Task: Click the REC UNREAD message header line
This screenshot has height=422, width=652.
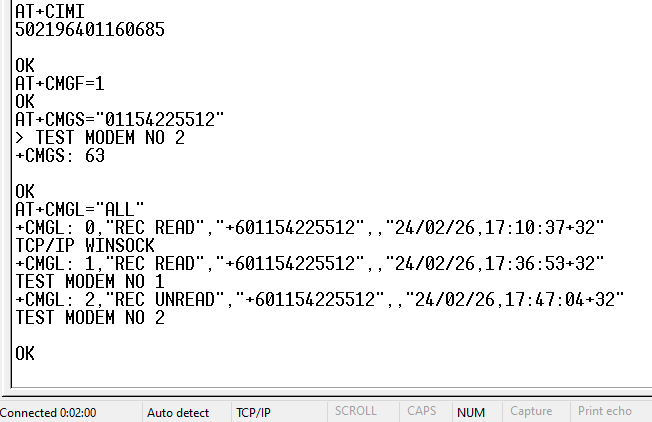Action: click(320, 299)
